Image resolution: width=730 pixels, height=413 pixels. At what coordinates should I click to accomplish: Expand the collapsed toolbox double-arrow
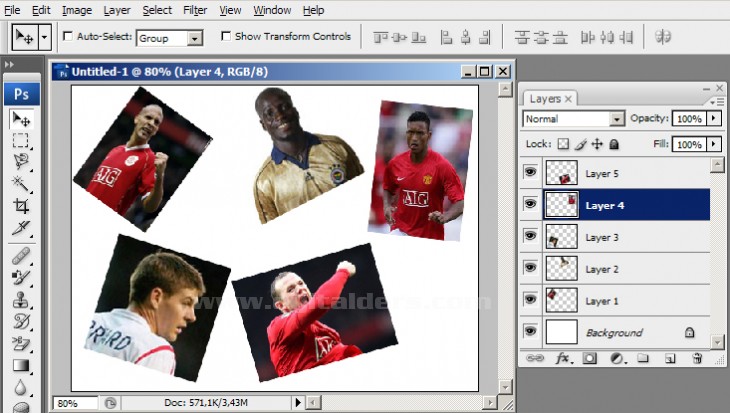pyautogui.click(x=9, y=64)
